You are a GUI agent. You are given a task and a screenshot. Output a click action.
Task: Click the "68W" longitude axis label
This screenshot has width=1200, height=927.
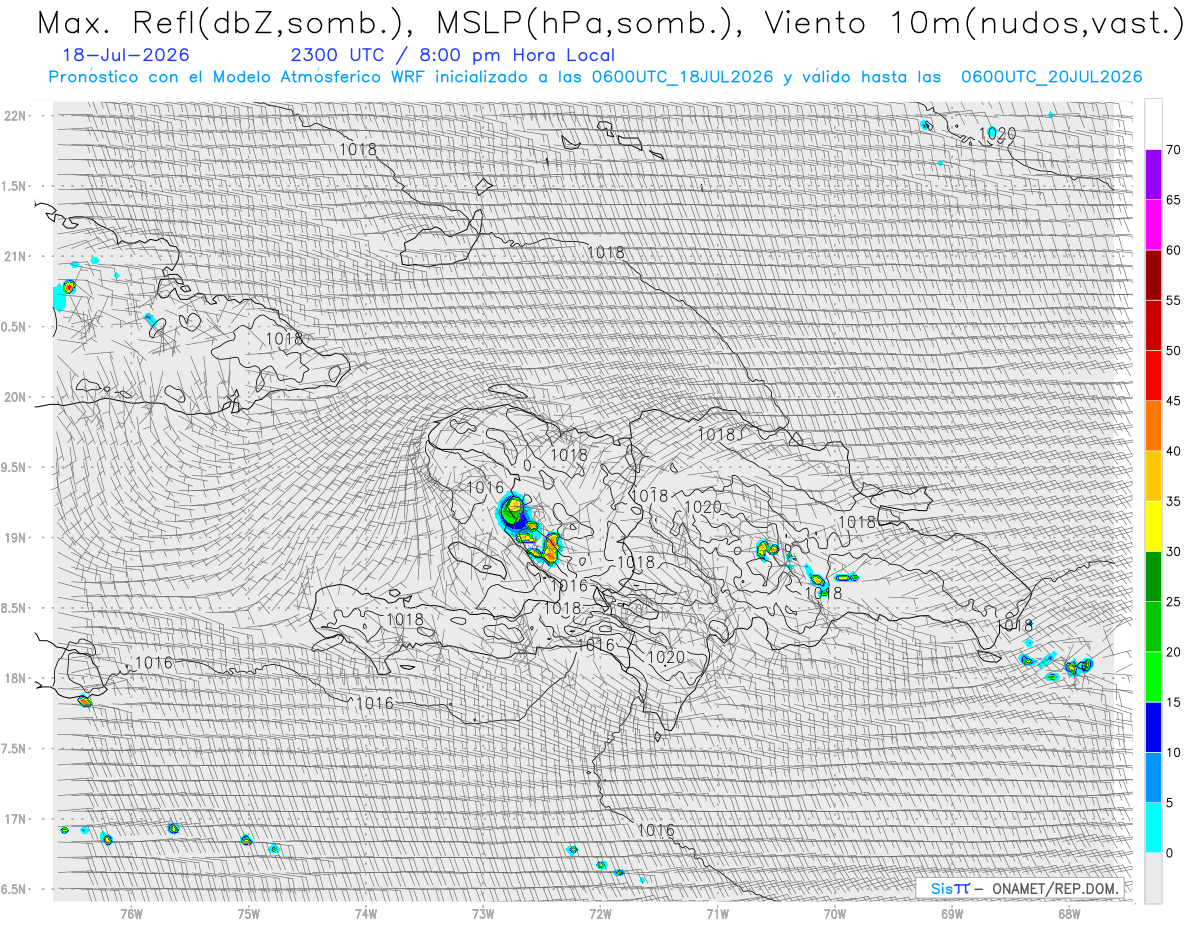(1069, 913)
